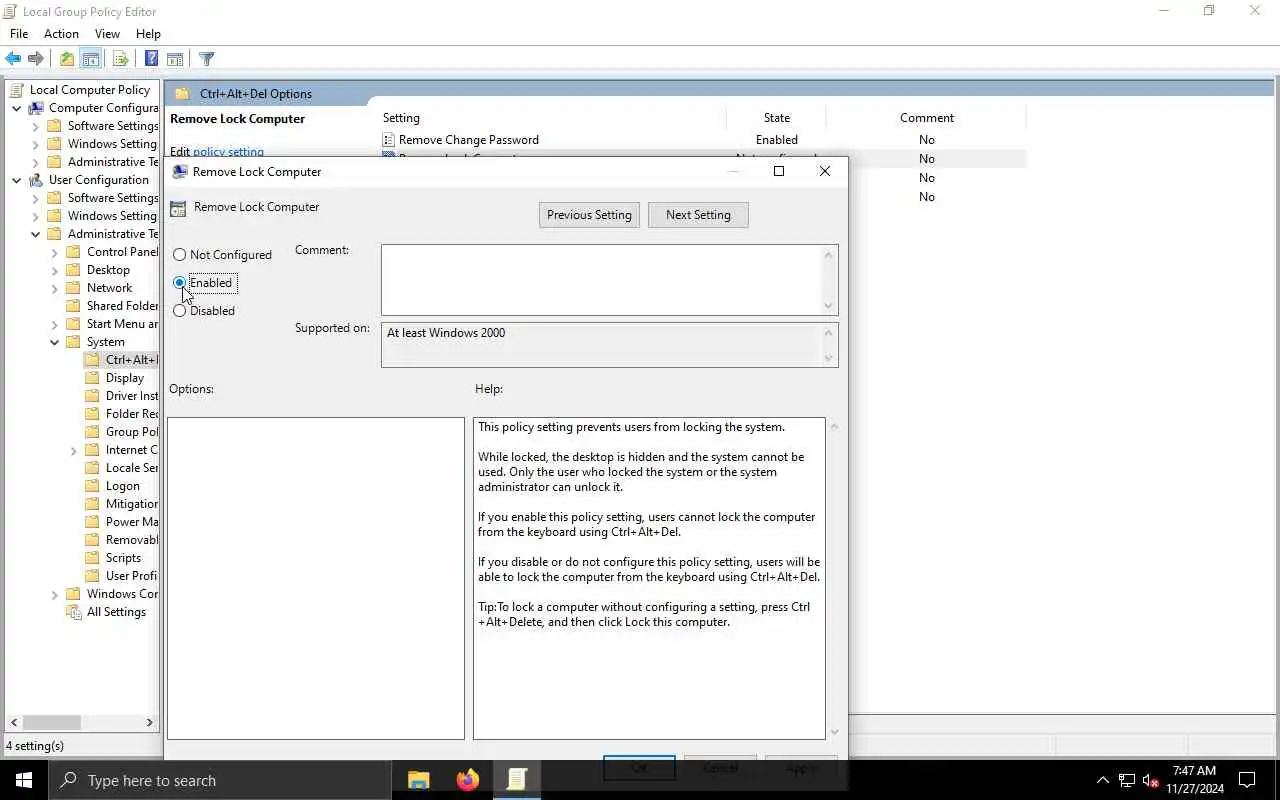Click the muted volume tray icon
This screenshot has width=1280, height=800.
point(1151,781)
